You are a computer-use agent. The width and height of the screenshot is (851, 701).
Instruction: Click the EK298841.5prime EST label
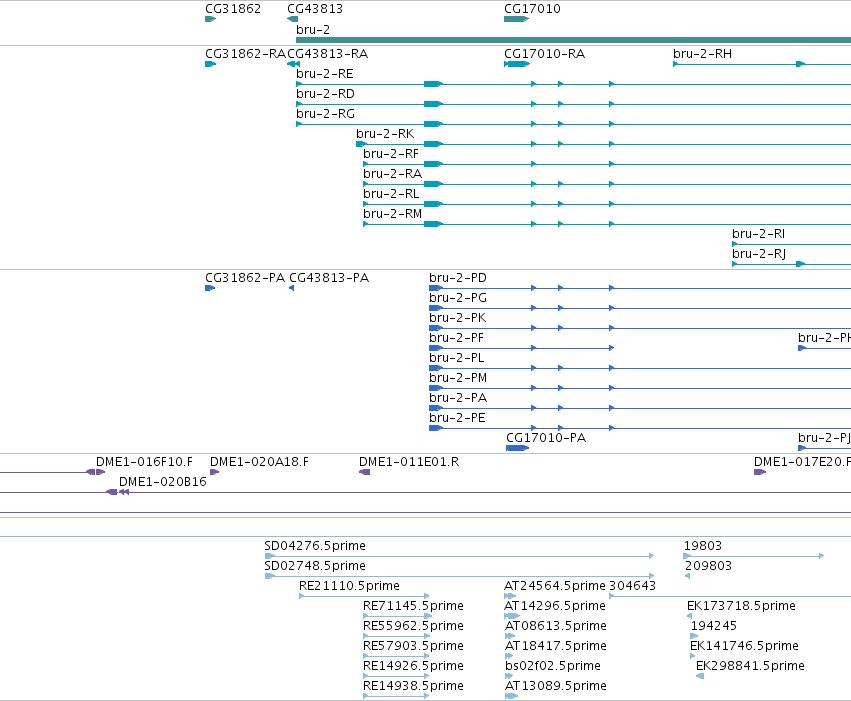(750, 666)
